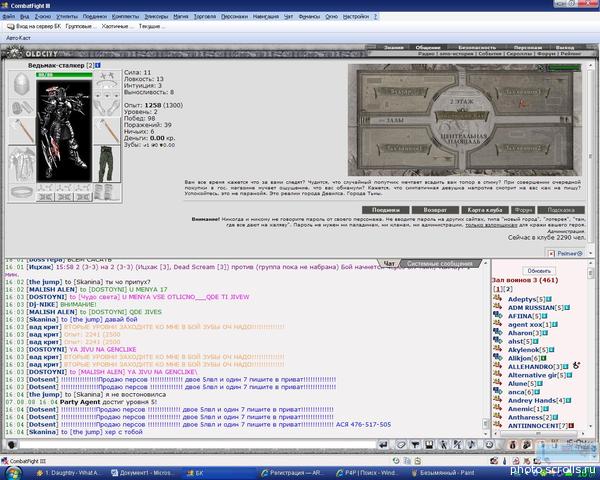Open the Навигация menu
The height and width of the screenshot is (480, 600).
[x=266, y=16]
